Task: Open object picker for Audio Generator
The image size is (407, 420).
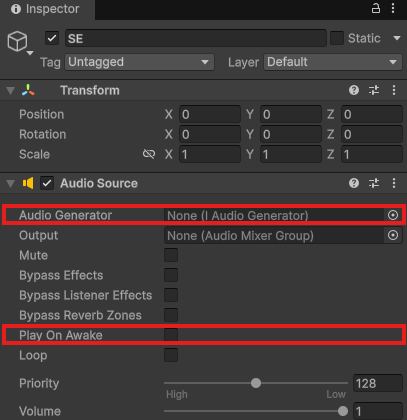Action: pyautogui.click(x=393, y=215)
